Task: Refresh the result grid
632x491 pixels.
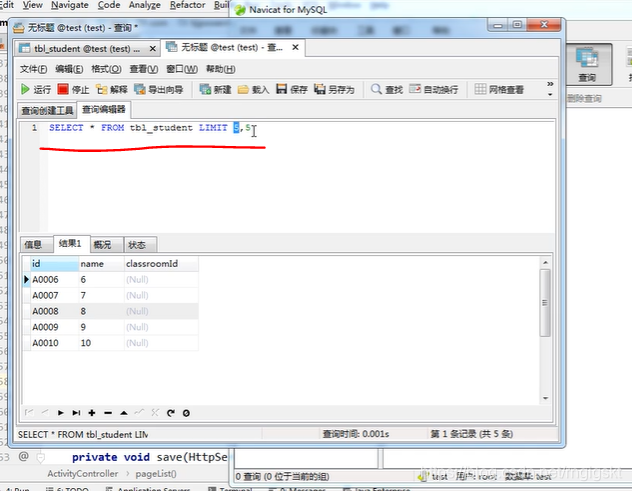Action: (x=171, y=412)
